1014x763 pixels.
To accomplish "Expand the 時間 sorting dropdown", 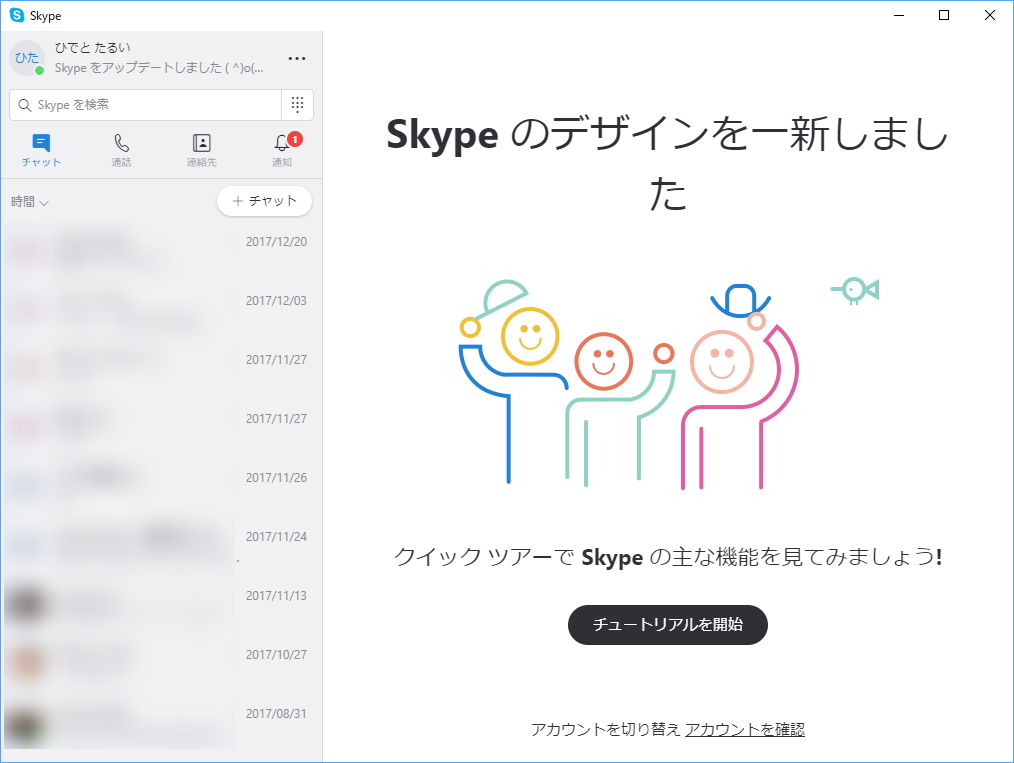I will [x=24, y=201].
